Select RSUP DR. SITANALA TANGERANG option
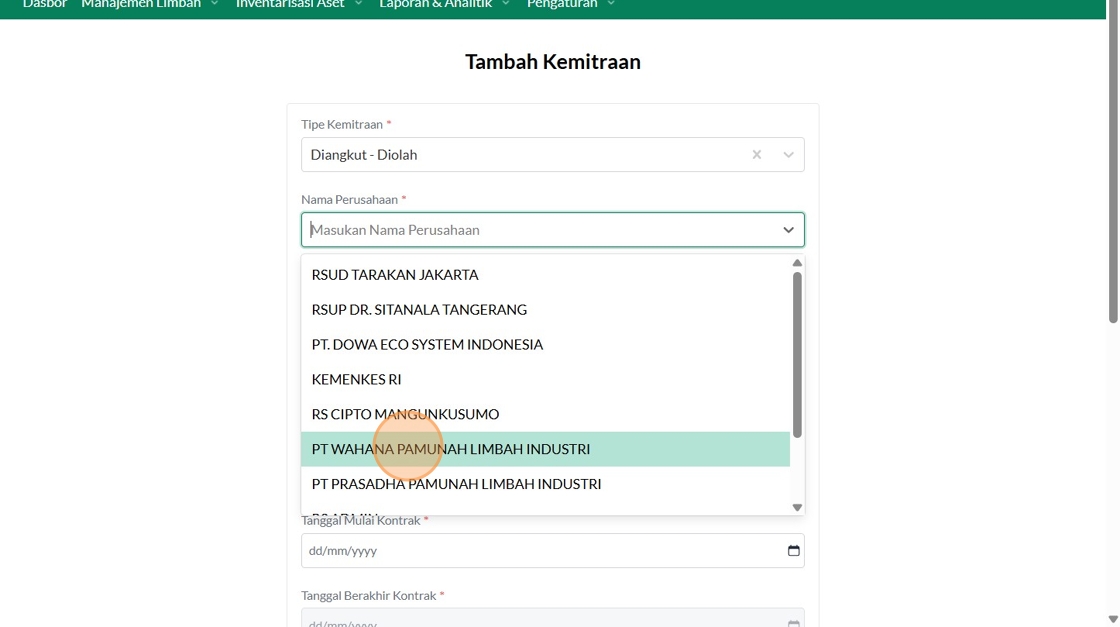 pos(545,310)
